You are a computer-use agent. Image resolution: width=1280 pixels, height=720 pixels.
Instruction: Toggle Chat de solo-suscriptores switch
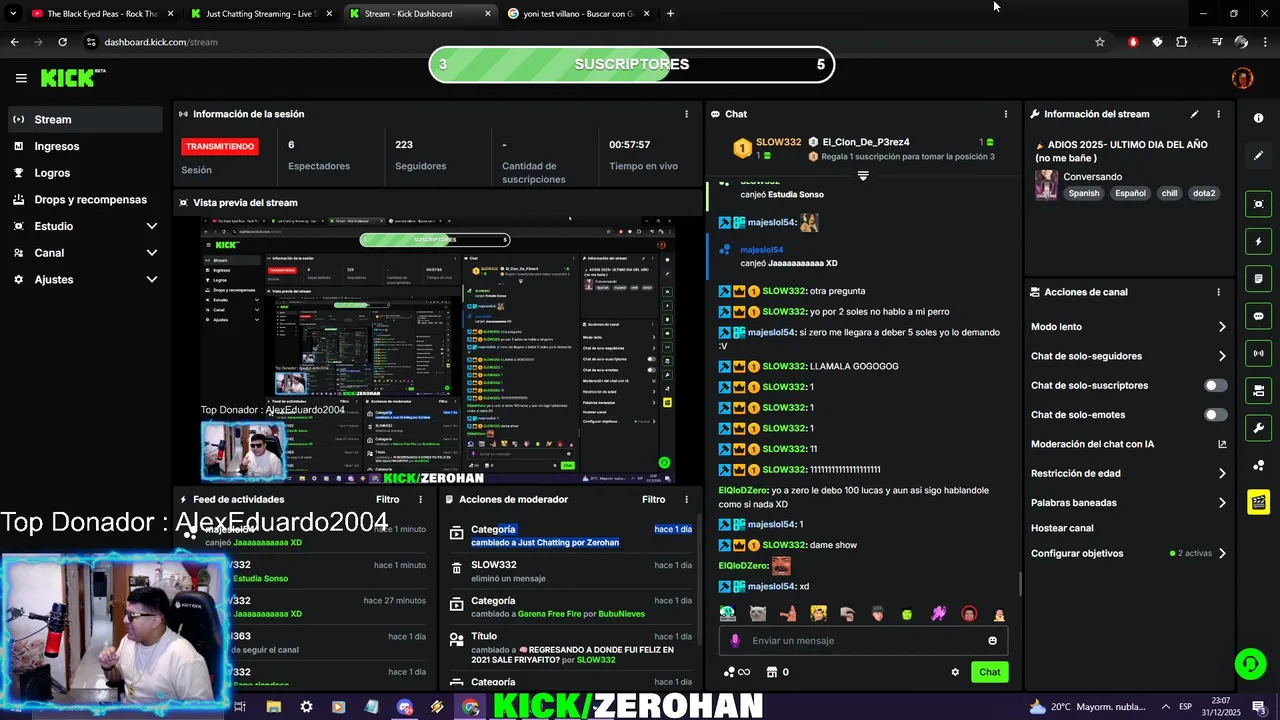(x=1216, y=385)
